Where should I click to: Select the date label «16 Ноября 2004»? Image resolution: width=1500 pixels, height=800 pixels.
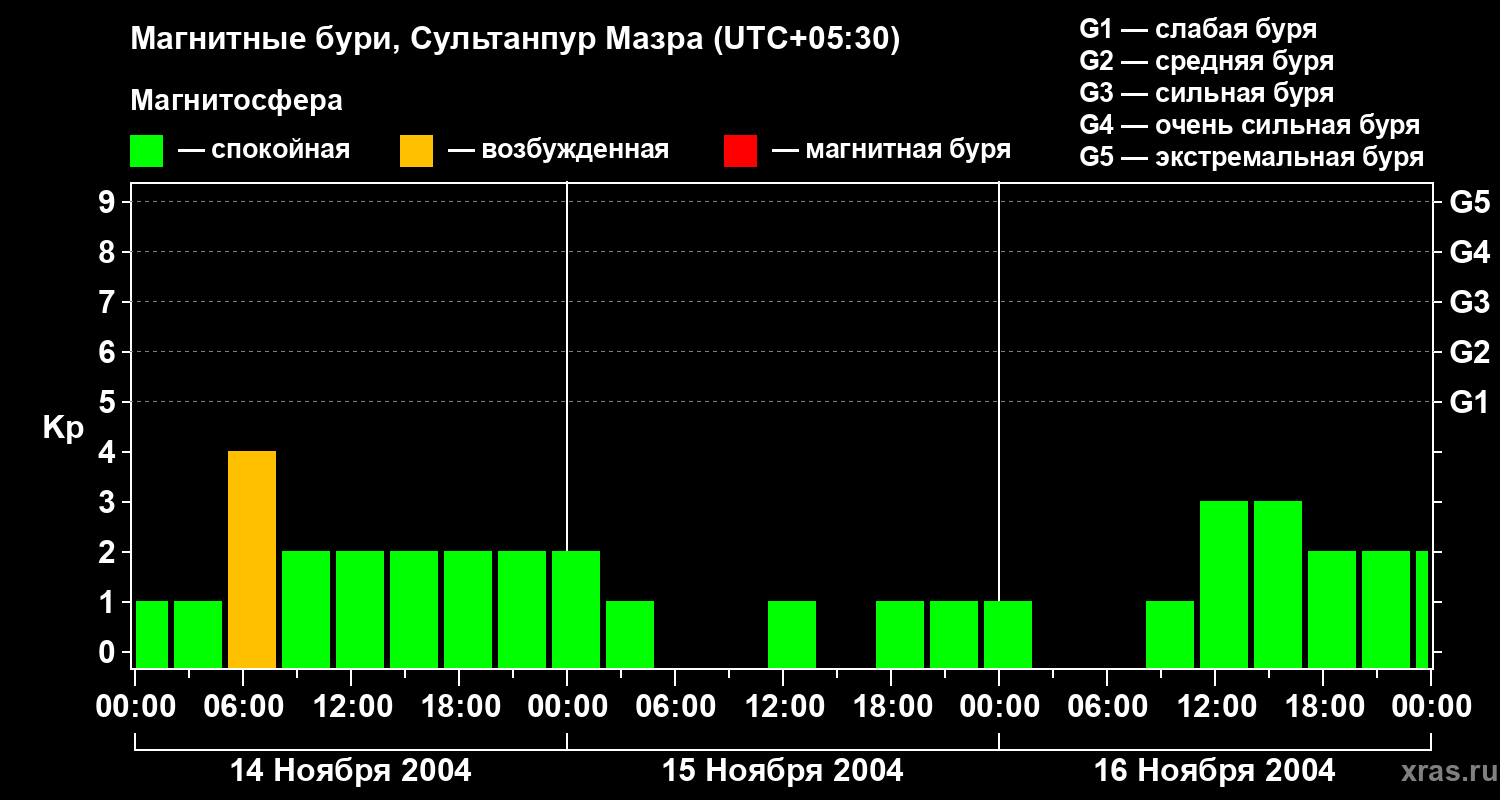[x=1215, y=771]
